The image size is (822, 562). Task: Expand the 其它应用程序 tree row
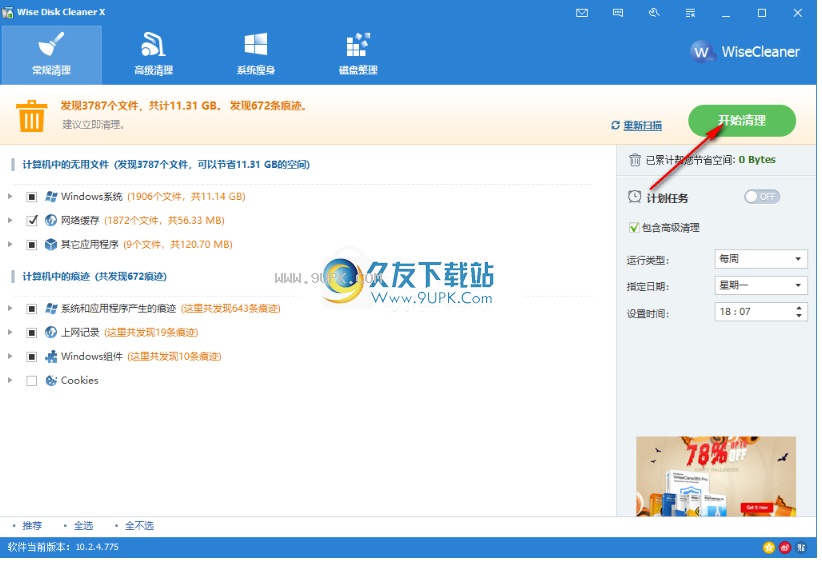[10, 244]
